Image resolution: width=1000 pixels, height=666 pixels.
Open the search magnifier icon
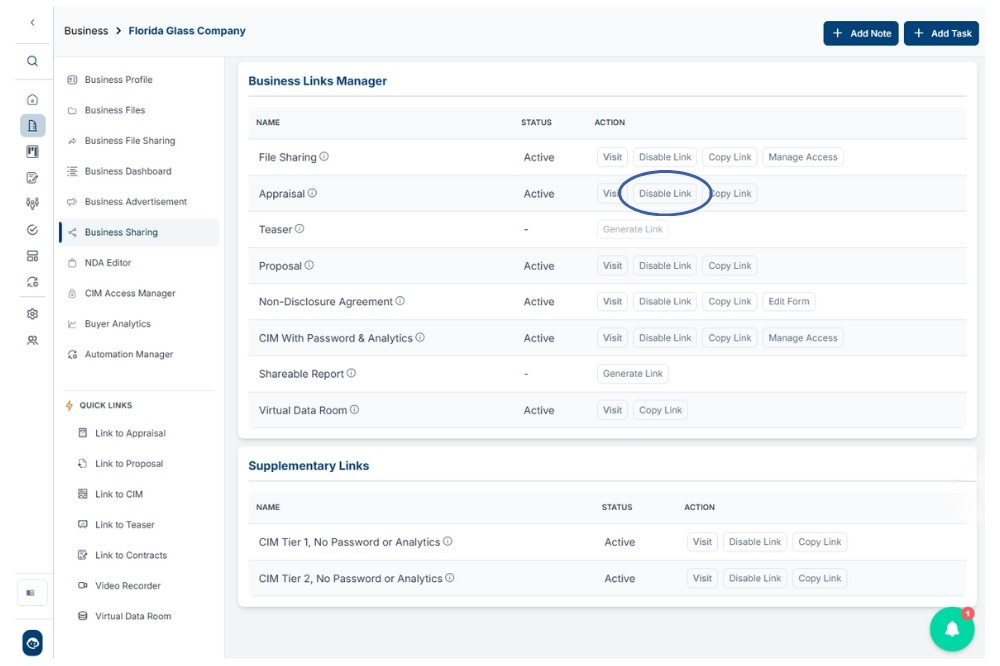click(33, 61)
